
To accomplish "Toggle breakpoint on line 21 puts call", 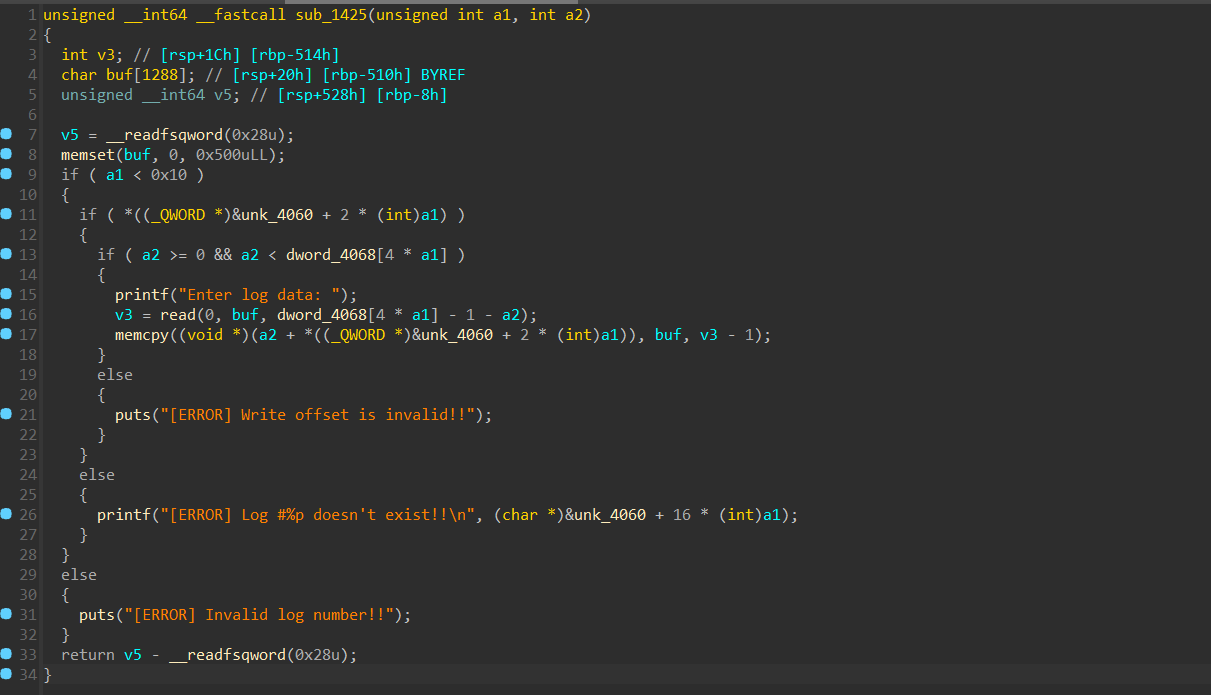I will [x=7, y=415].
